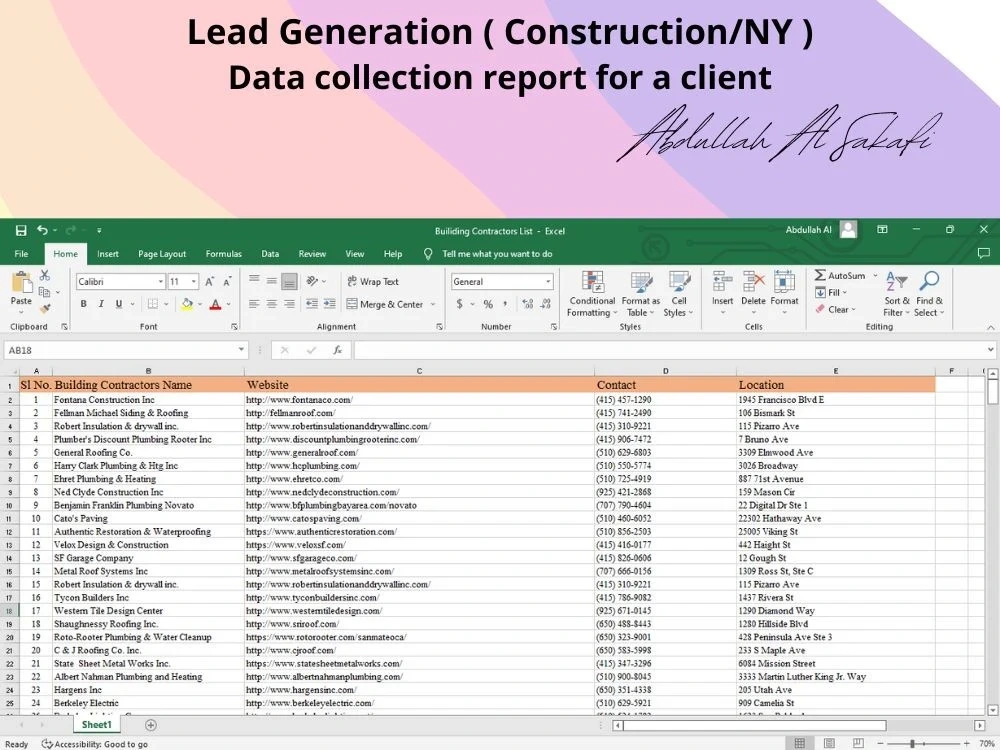Click the Increase Decimal icon
Viewport: 1000px width, 750px height.
pyautogui.click(x=527, y=304)
